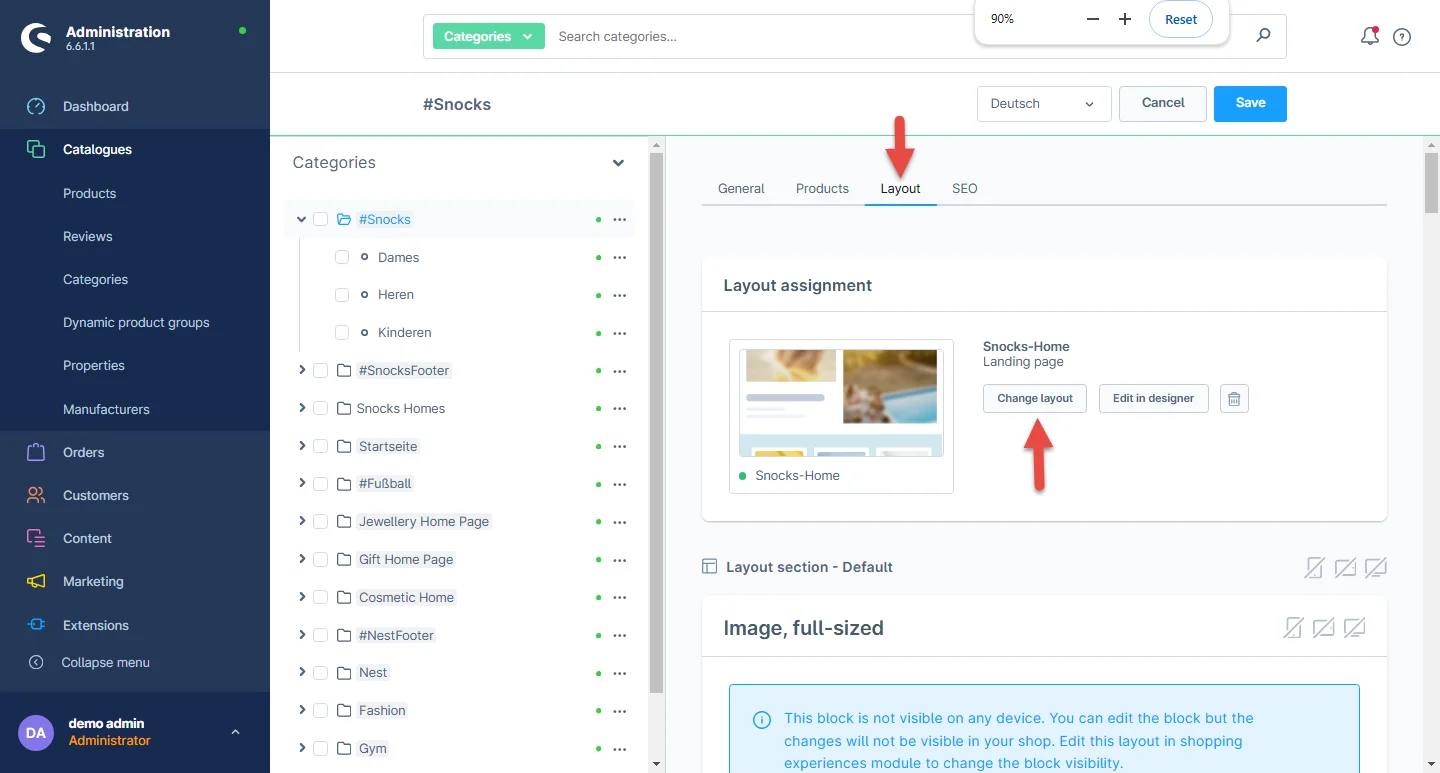The width and height of the screenshot is (1440, 773).
Task: Open the Marketing megaphone menu
Action: point(36,581)
